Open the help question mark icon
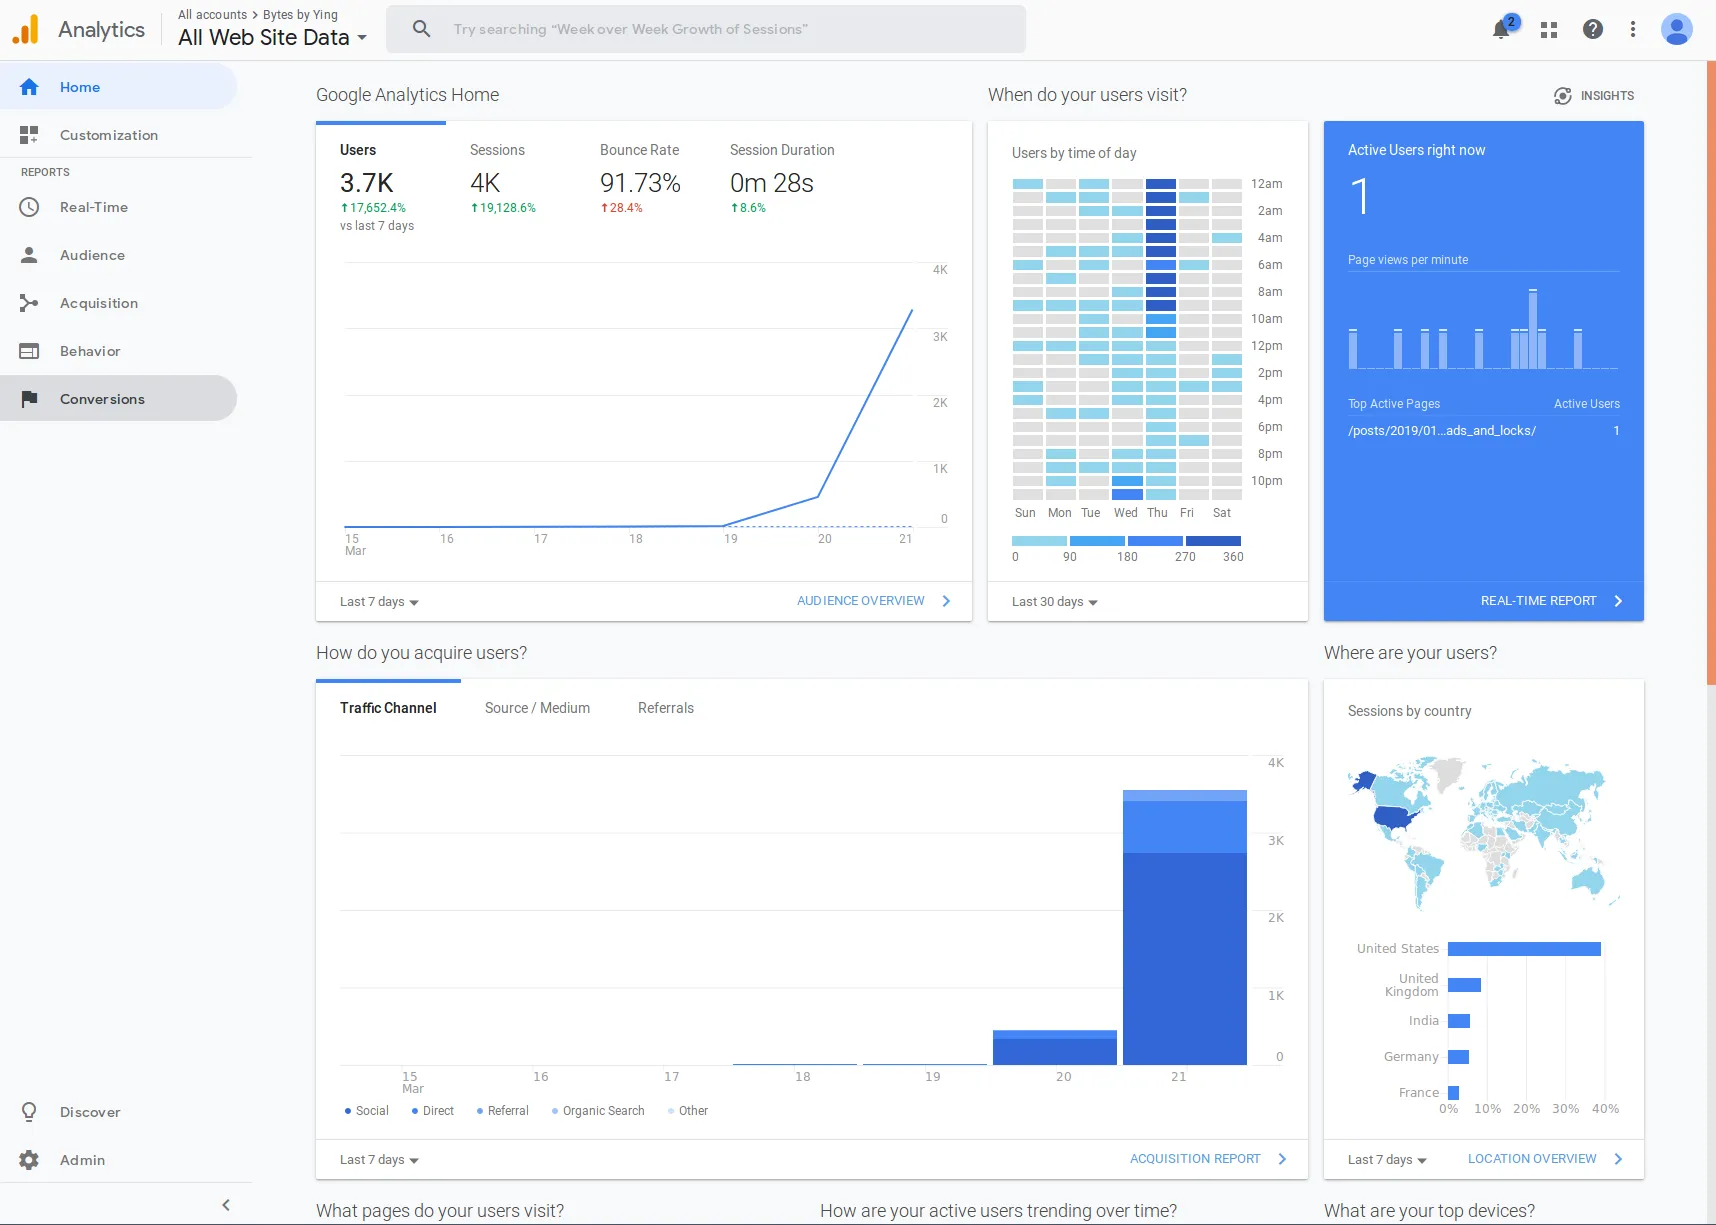The height and width of the screenshot is (1225, 1716). (x=1593, y=29)
